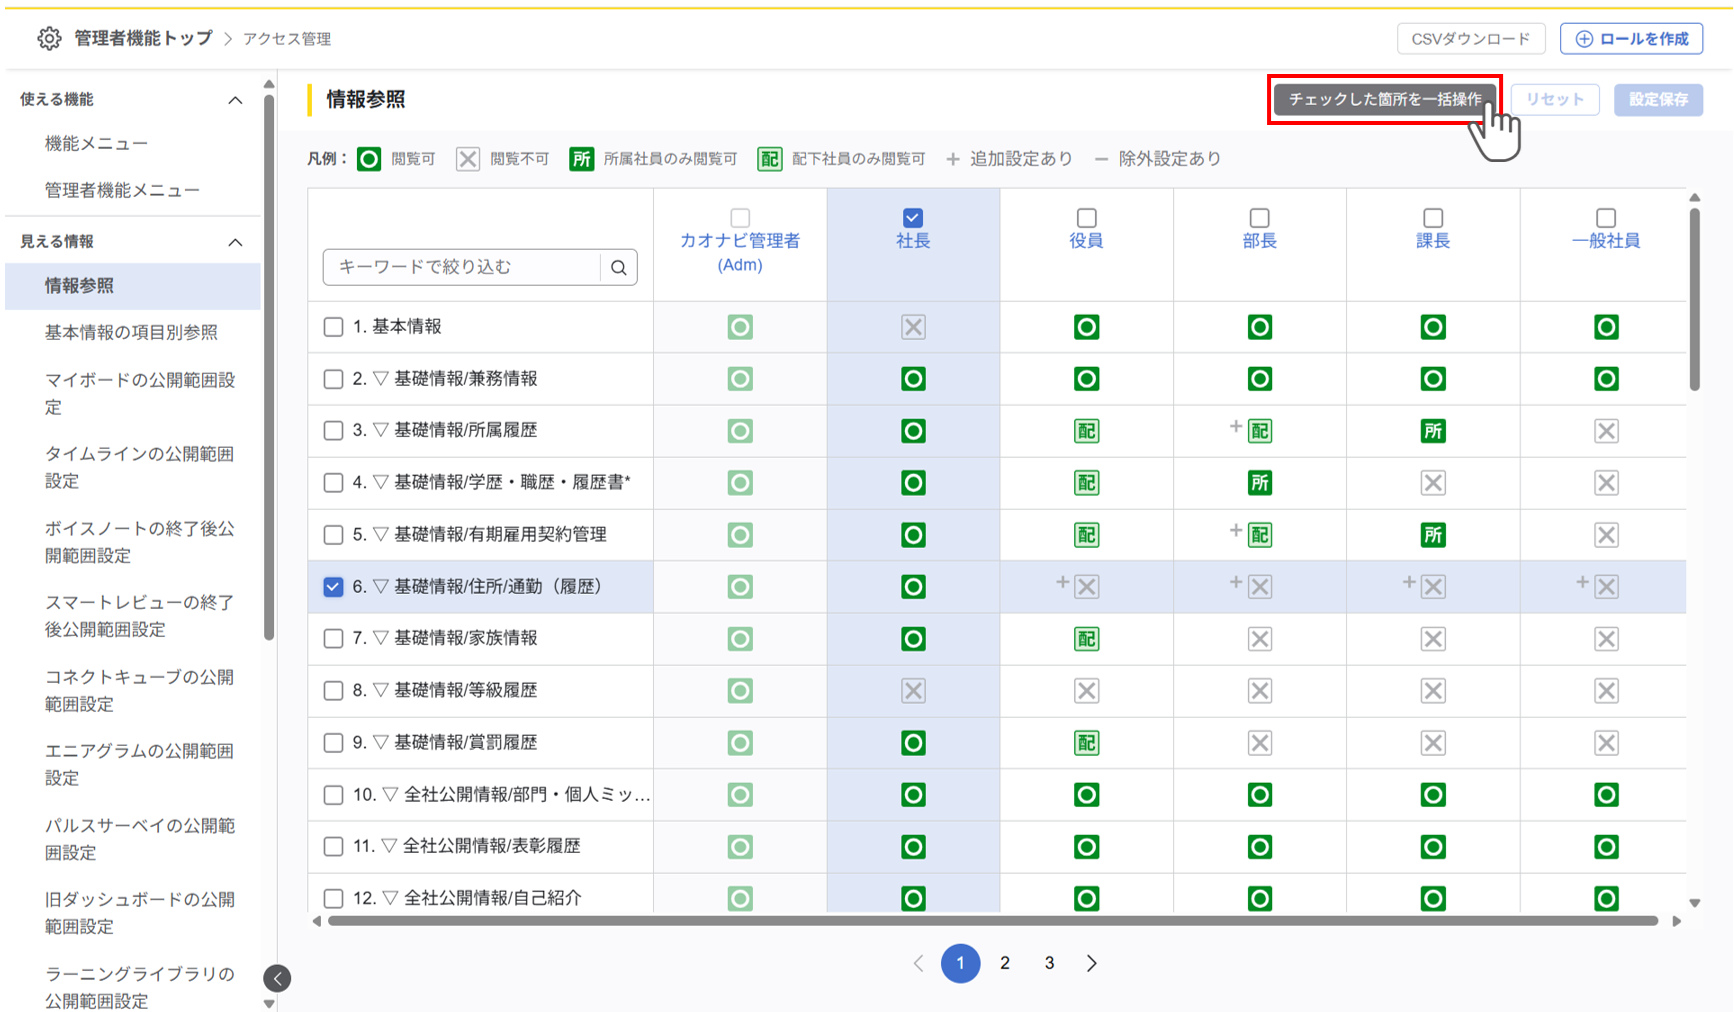1734x1012 pixels.
Task: Check the row 9. 賞罰履歴 checkbox
Action: pyautogui.click(x=334, y=743)
